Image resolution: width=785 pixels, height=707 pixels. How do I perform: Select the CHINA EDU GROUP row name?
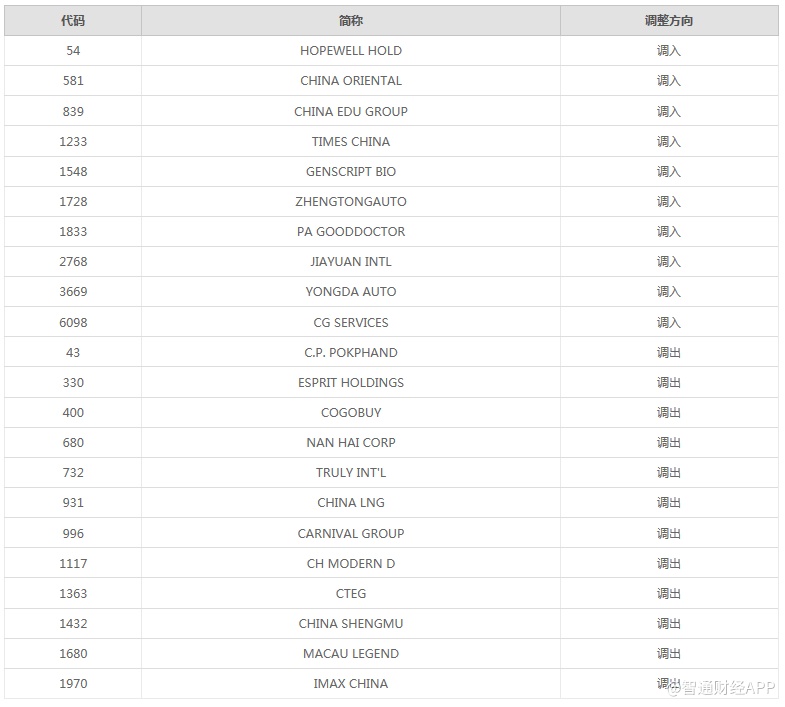pyautogui.click(x=351, y=111)
